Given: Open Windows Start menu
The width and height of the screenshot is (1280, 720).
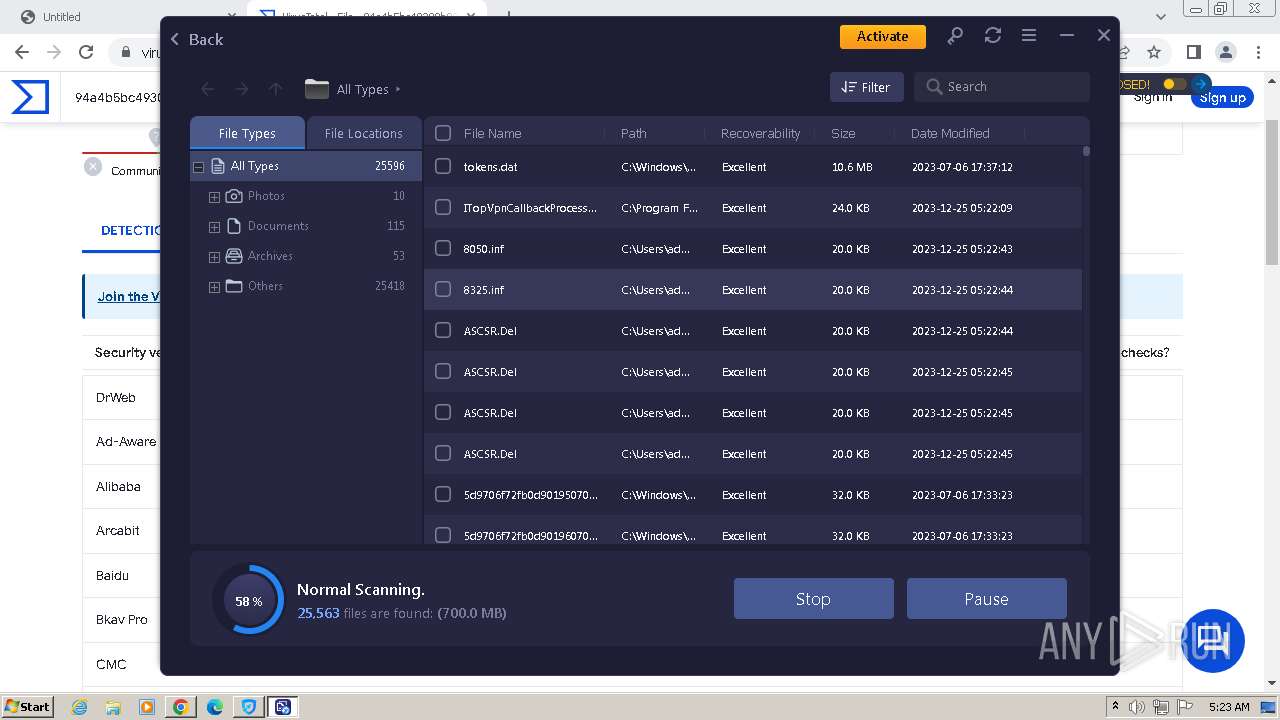Looking at the screenshot, I should pyautogui.click(x=27, y=706).
